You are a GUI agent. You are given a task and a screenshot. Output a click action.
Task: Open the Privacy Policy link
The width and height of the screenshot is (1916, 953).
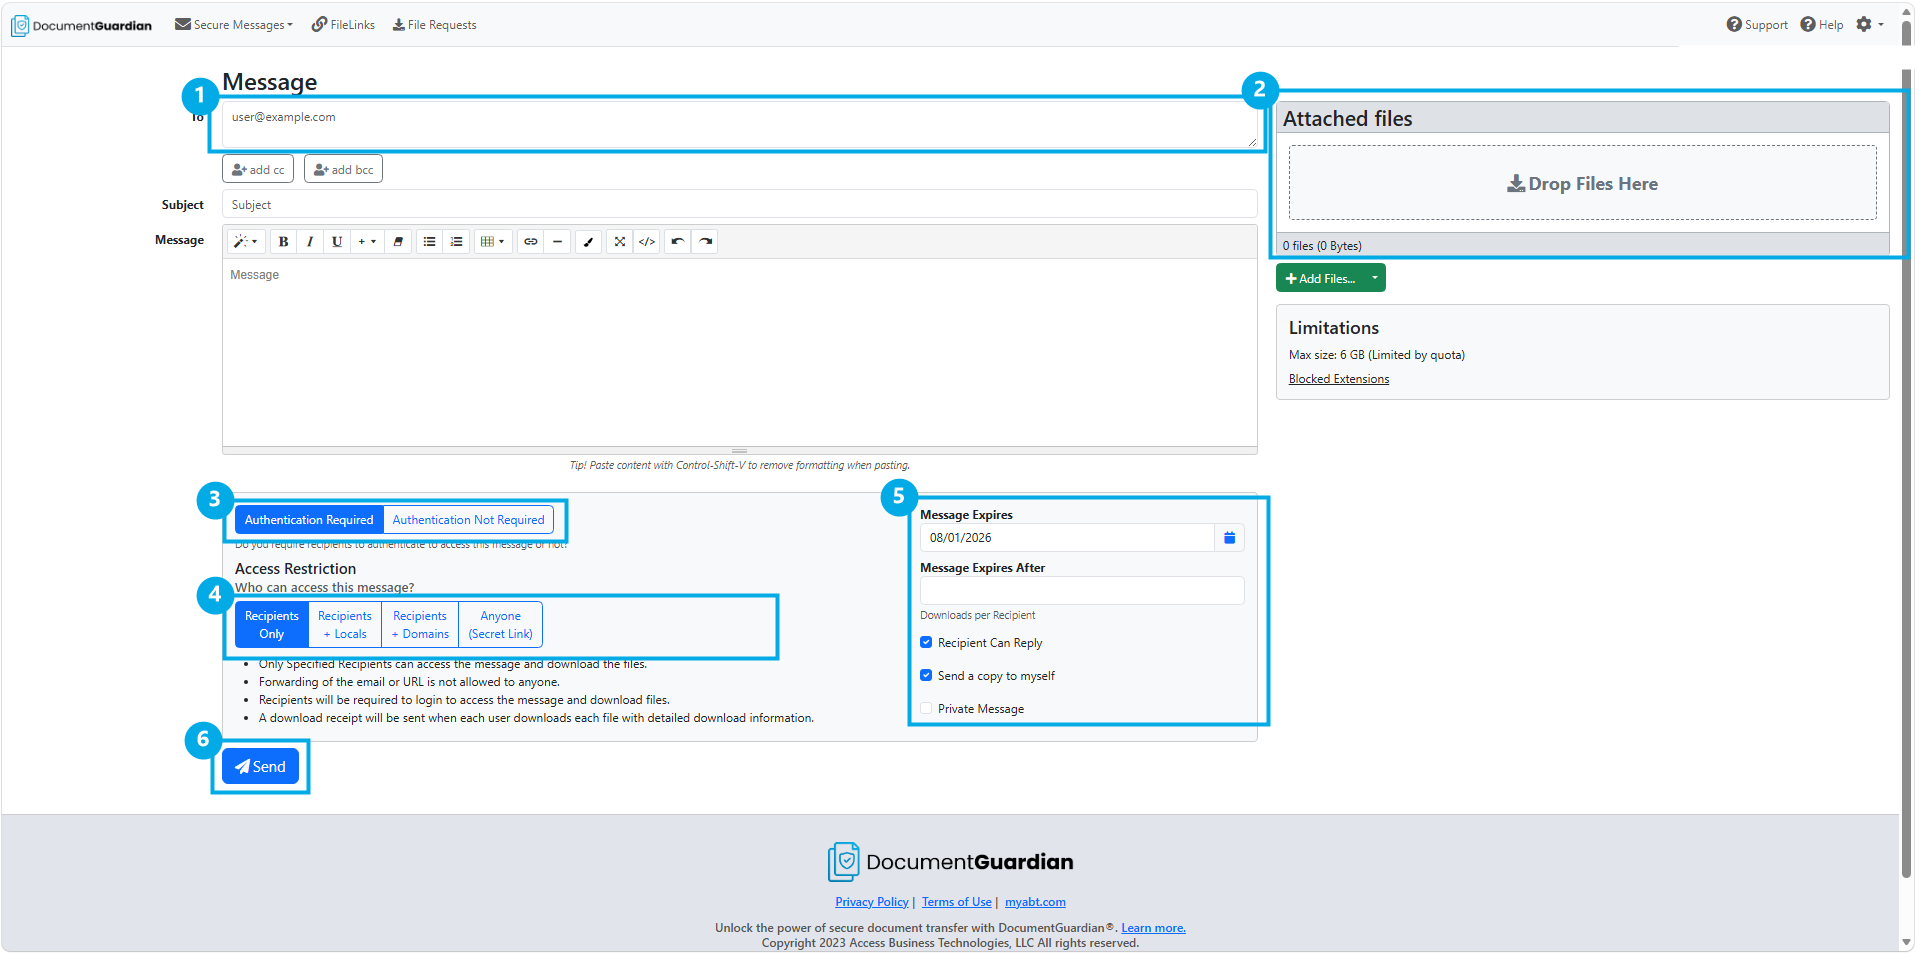tap(872, 902)
